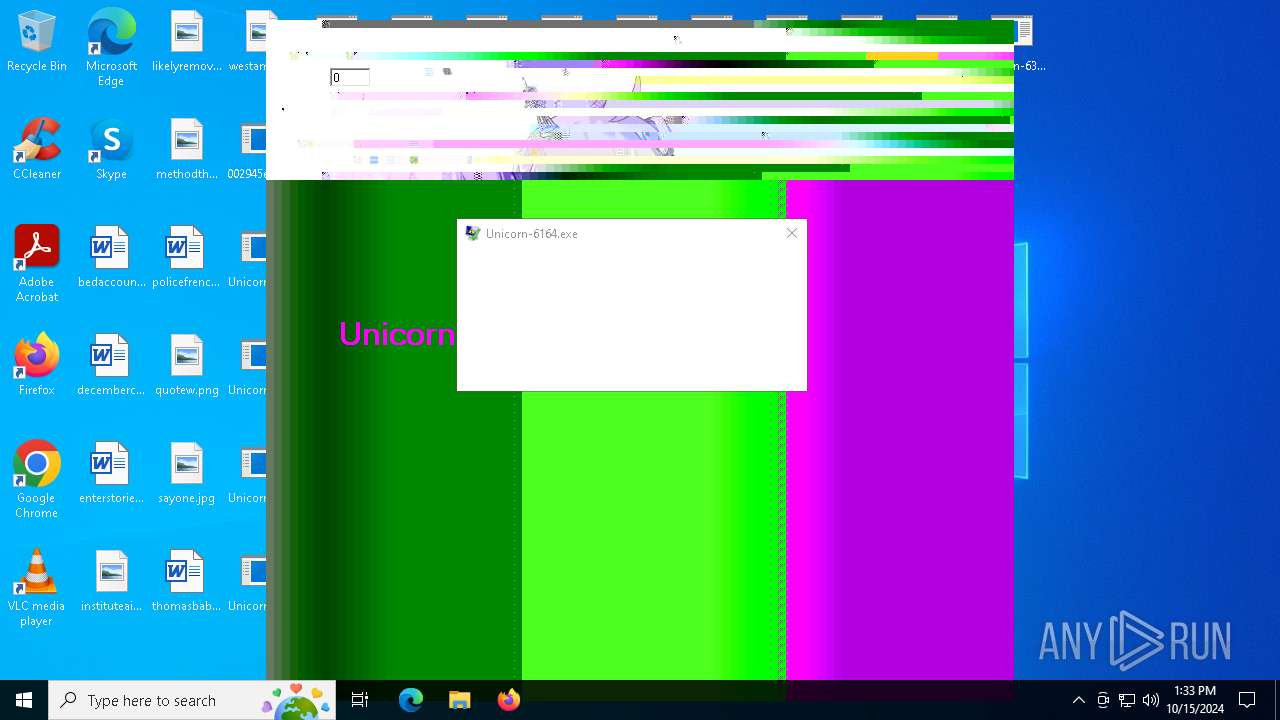The width and height of the screenshot is (1280, 720).
Task: Open Firefox from the taskbar
Action: [x=509, y=700]
